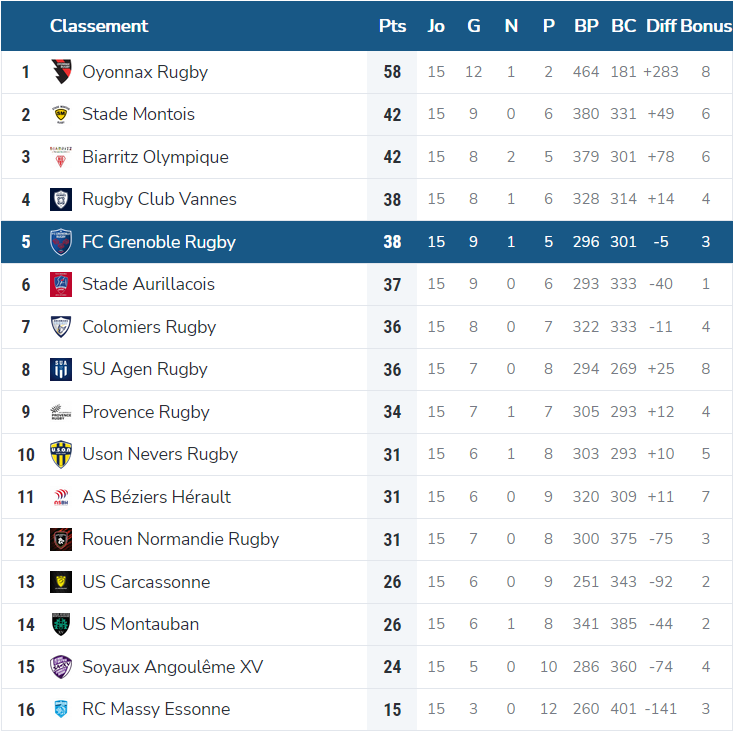Open the Colomiers Rugby team link
Viewport: 733px width, 731px height.
click(149, 327)
